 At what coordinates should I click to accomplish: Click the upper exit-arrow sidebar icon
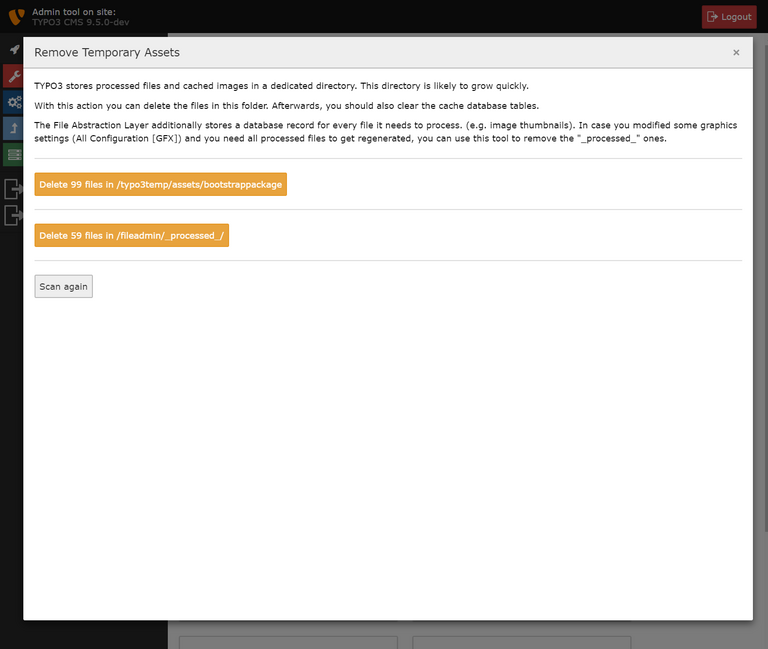(13, 188)
